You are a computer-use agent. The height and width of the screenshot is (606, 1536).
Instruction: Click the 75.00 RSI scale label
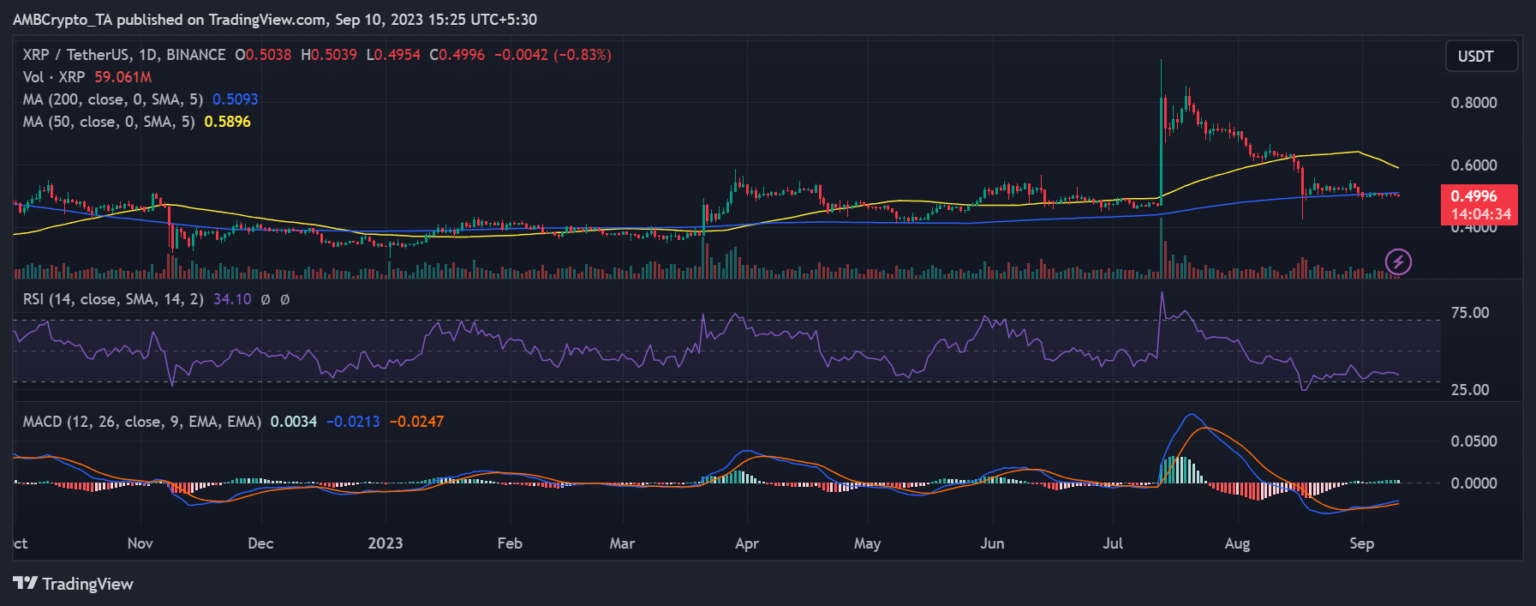tap(1470, 313)
